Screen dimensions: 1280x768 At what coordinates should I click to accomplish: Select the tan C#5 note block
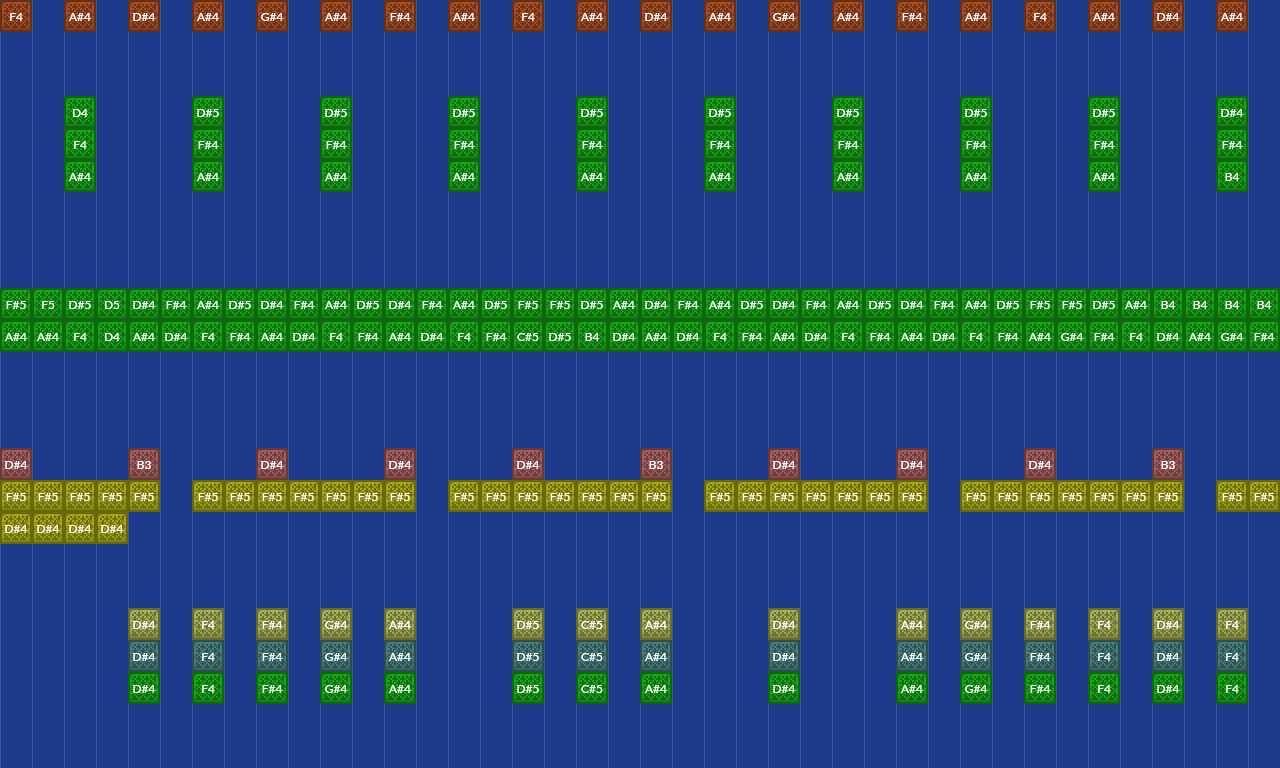click(x=592, y=624)
